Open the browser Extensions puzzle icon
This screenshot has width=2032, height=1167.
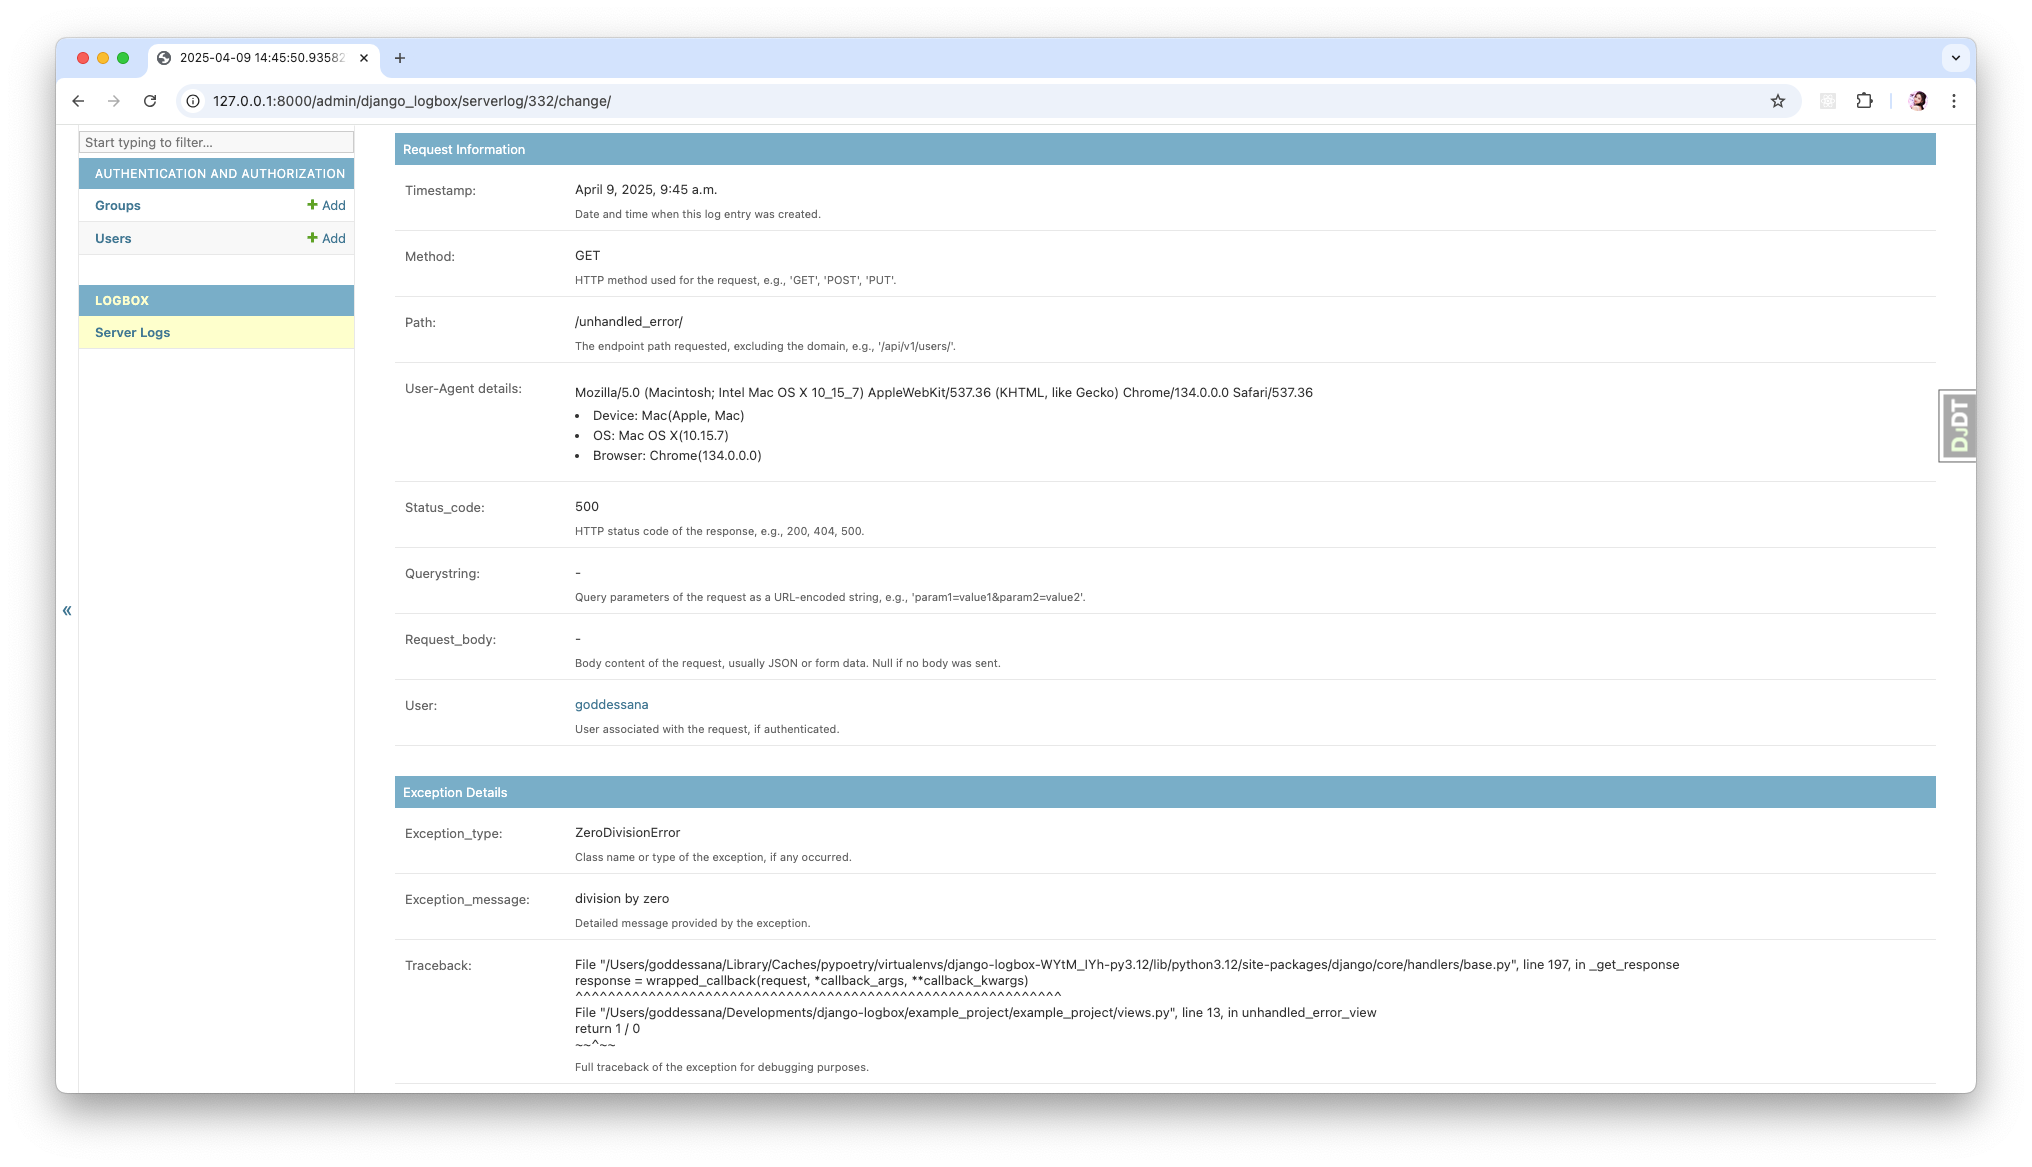pyautogui.click(x=1864, y=101)
